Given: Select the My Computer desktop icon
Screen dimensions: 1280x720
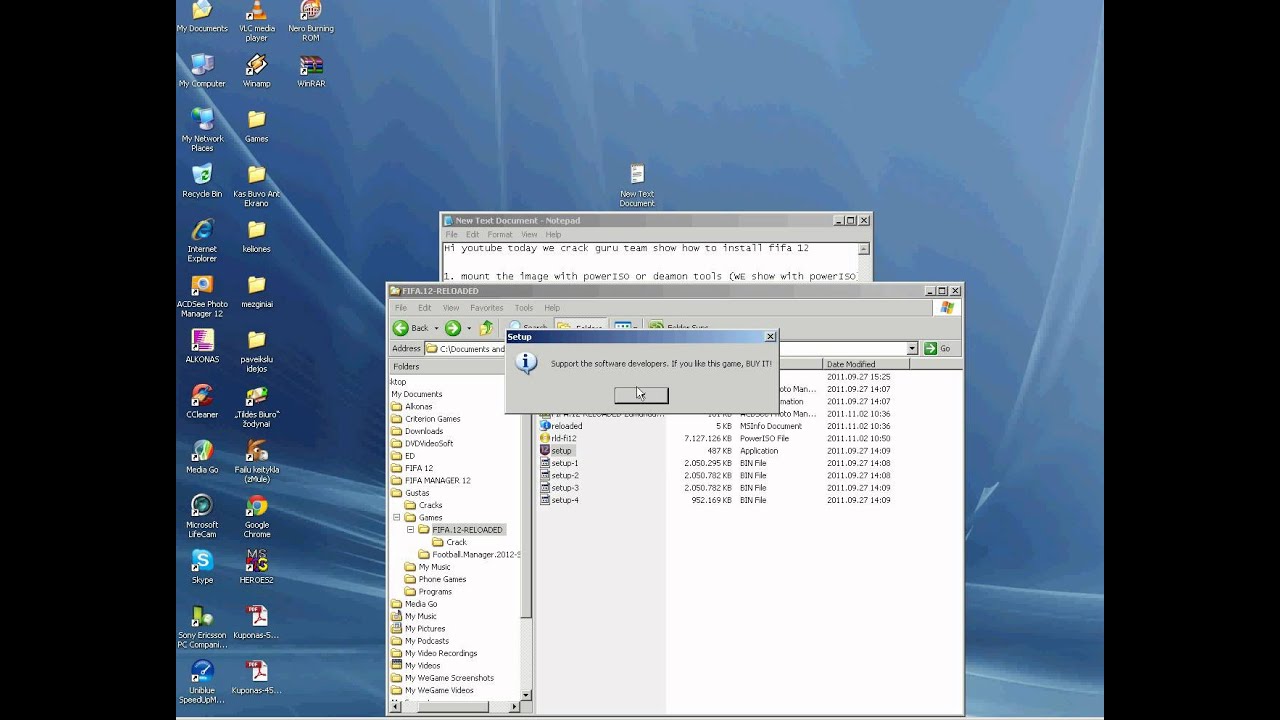Looking at the screenshot, I should pyautogui.click(x=202, y=71).
